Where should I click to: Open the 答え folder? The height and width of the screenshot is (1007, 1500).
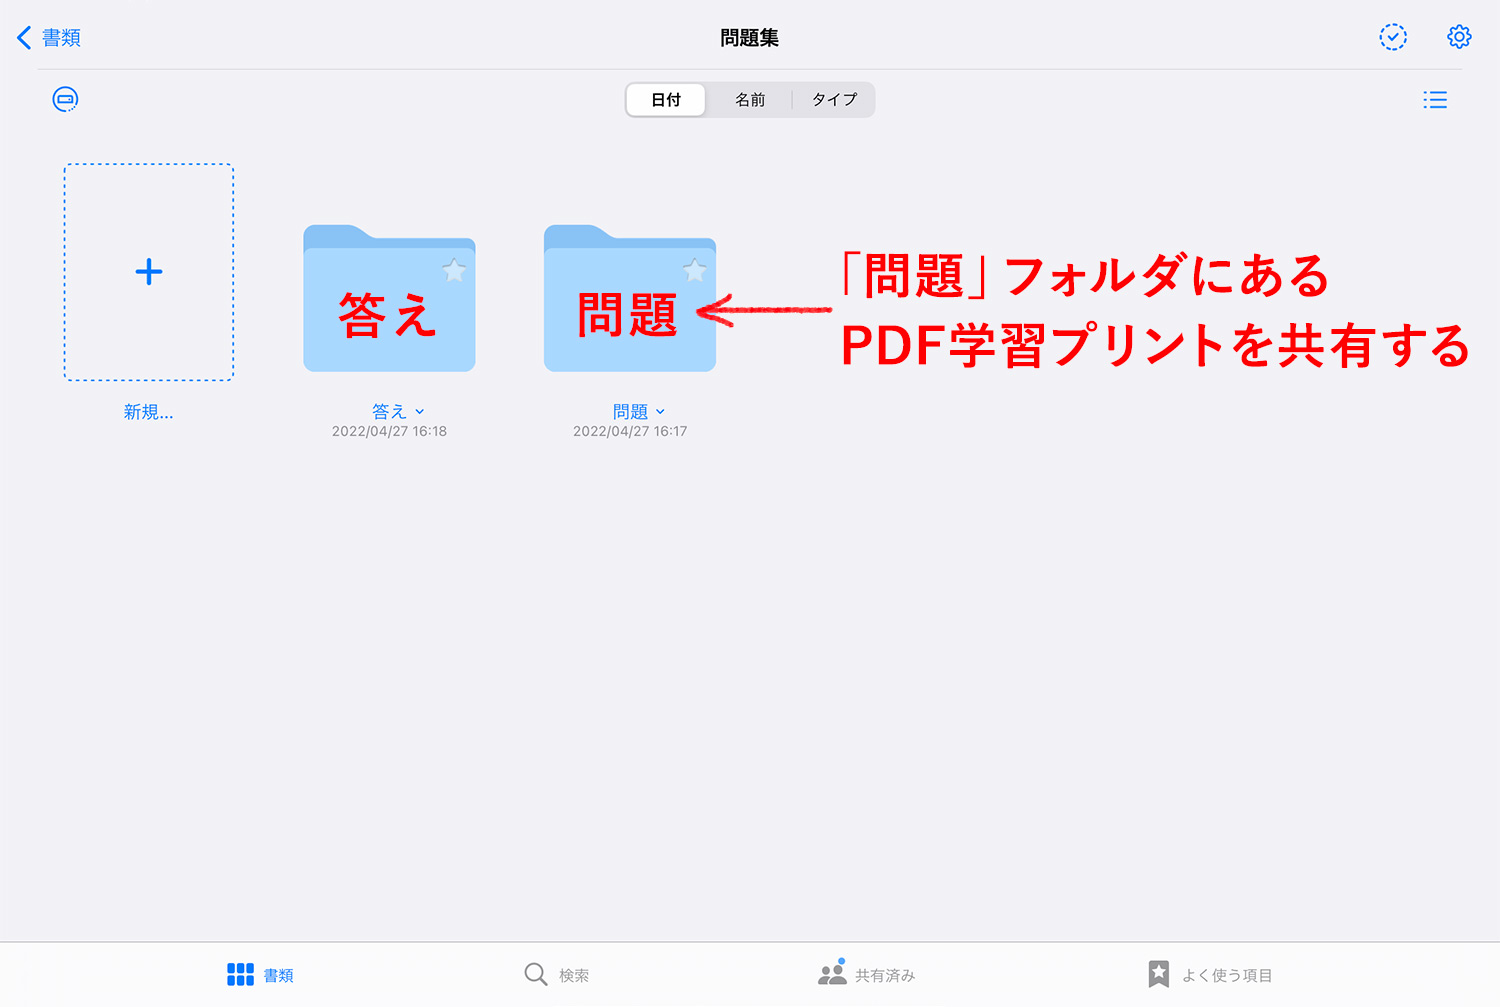point(389,299)
